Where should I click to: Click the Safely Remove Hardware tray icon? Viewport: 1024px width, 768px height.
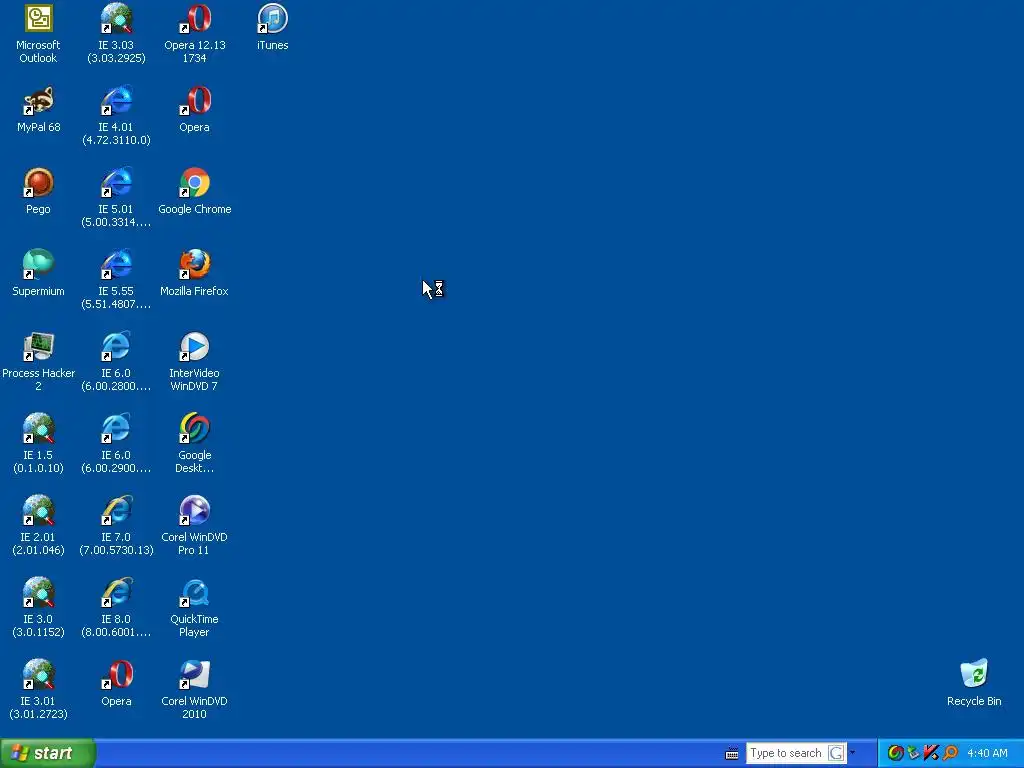point(914,753)
